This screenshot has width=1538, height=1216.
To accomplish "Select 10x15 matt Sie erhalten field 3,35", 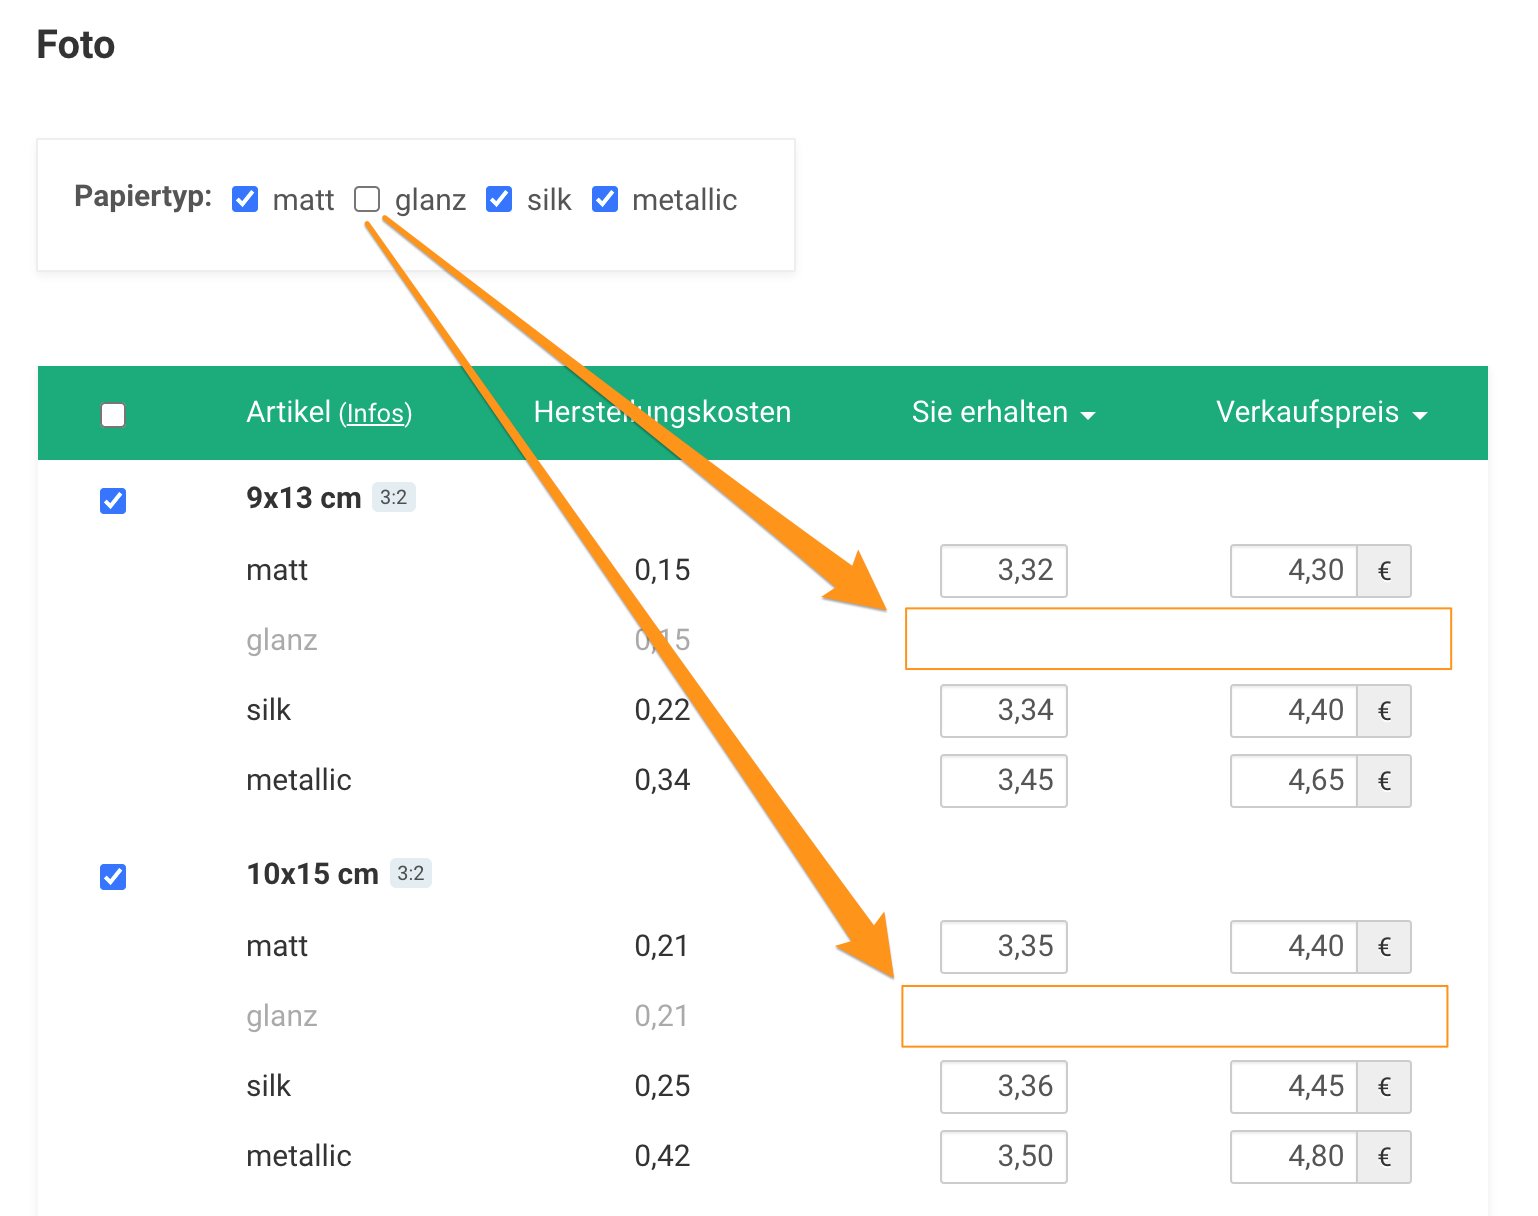I will [x=1003, y=947].
